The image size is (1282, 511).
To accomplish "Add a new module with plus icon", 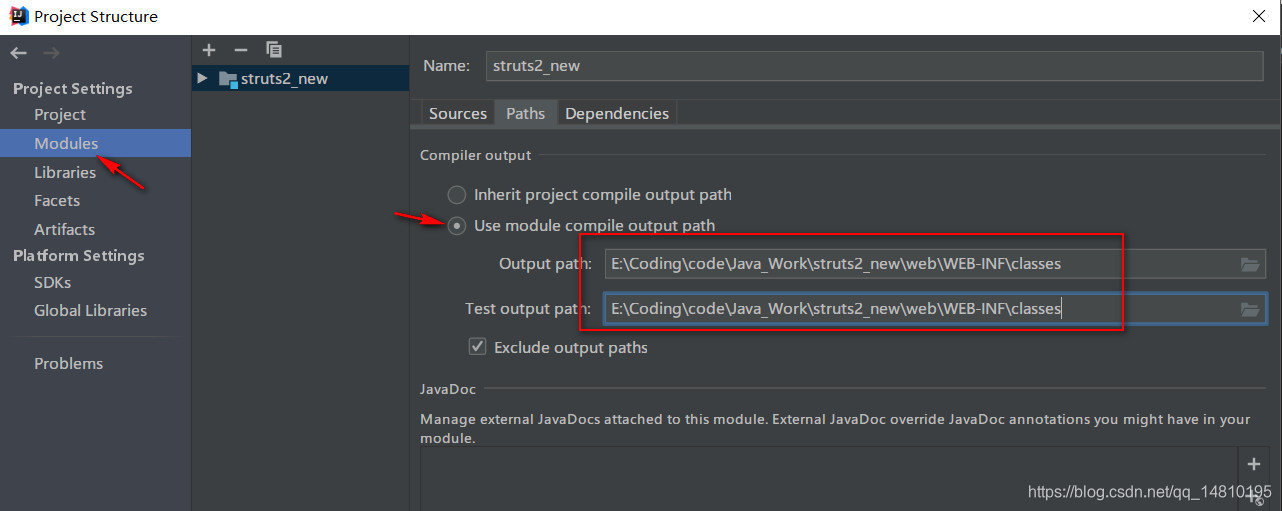I will [x=209, y=50].
